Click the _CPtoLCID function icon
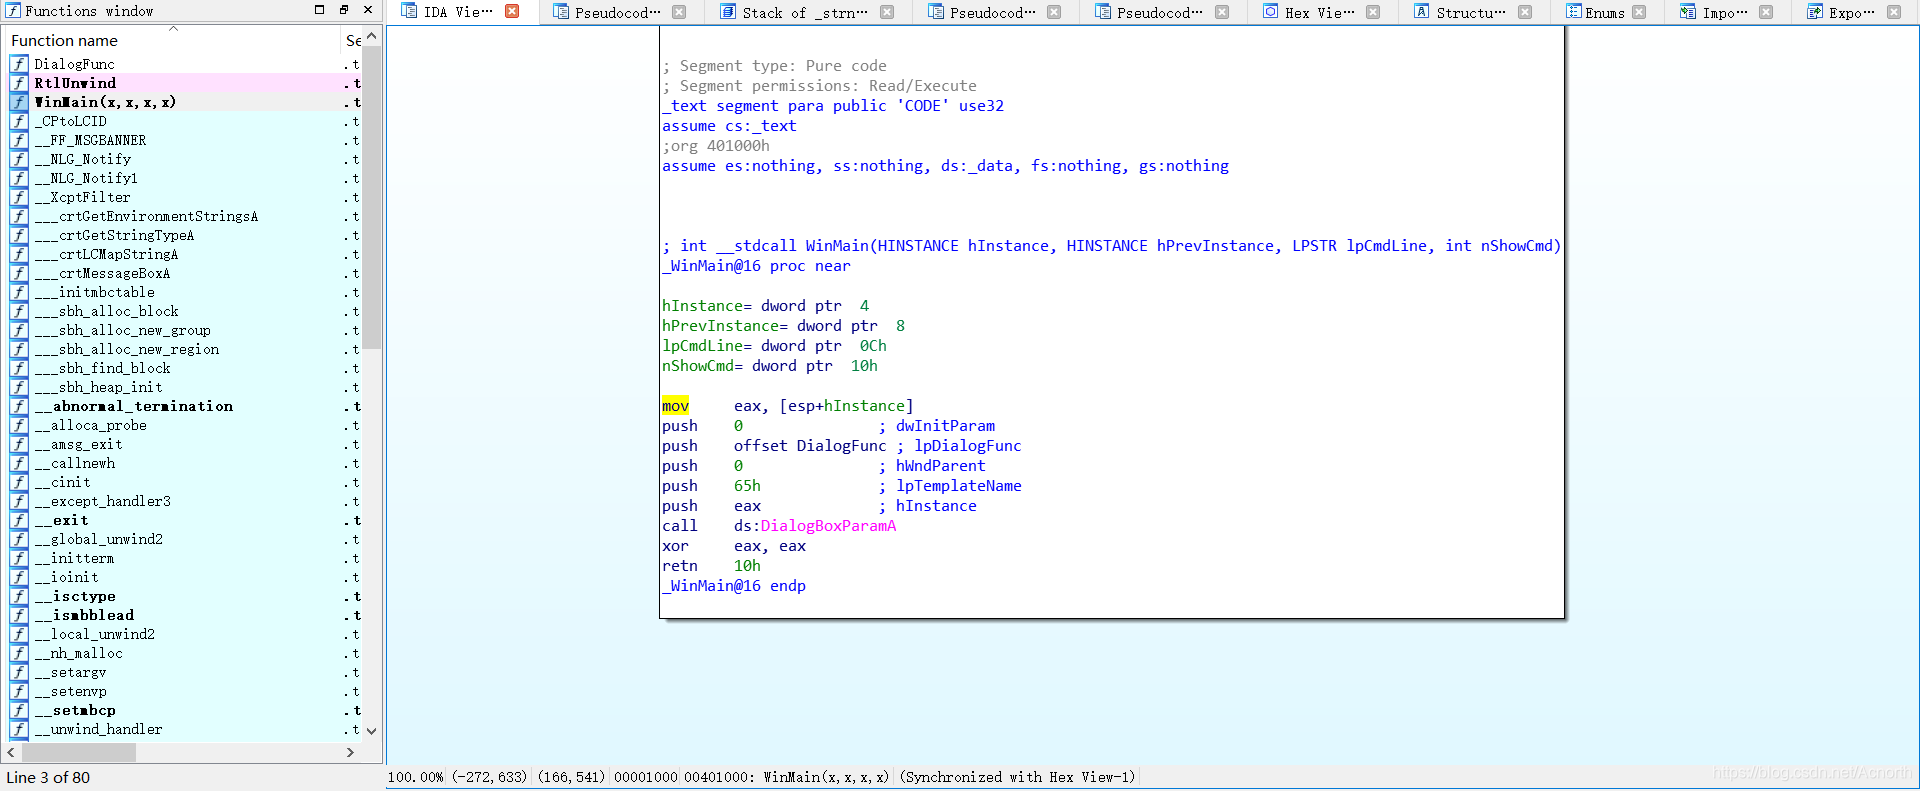1921x791 pixels. (19, 121)
